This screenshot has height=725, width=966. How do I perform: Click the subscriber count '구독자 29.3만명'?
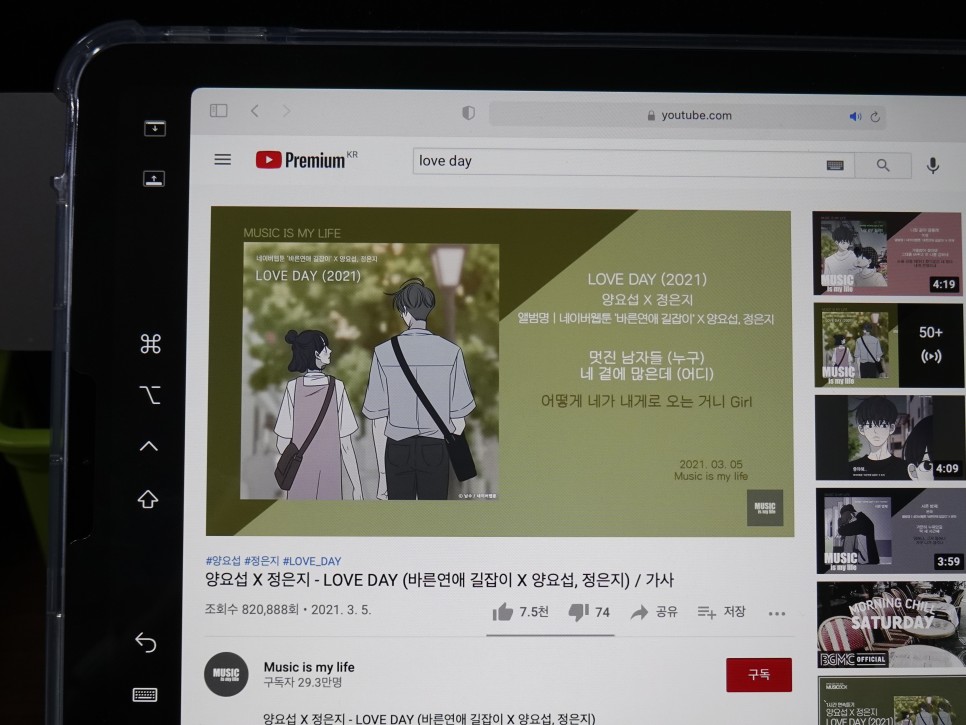click(302, 682)
